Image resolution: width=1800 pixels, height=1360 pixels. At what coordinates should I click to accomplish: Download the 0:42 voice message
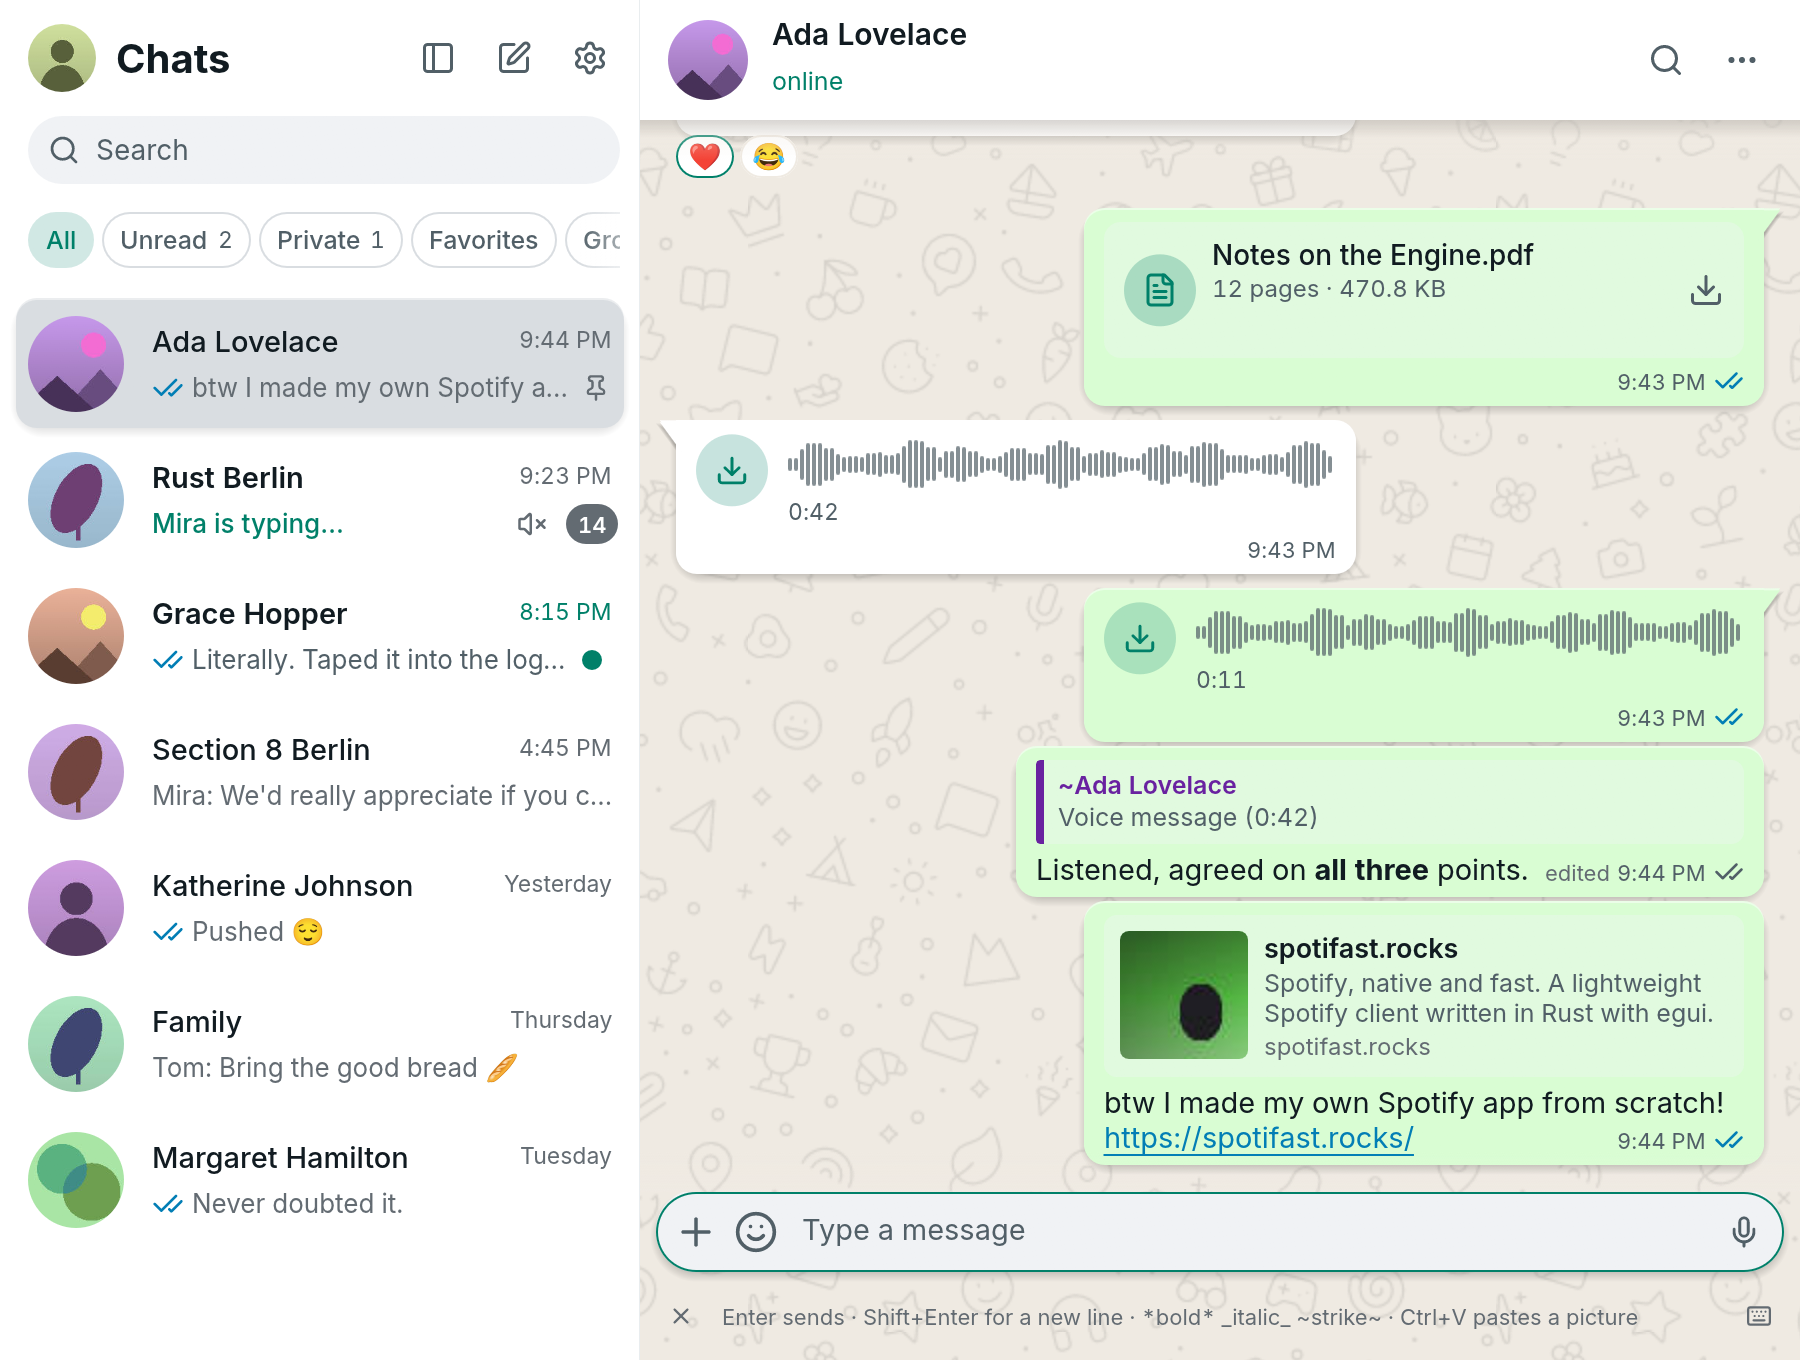click(x=732, y=470)
